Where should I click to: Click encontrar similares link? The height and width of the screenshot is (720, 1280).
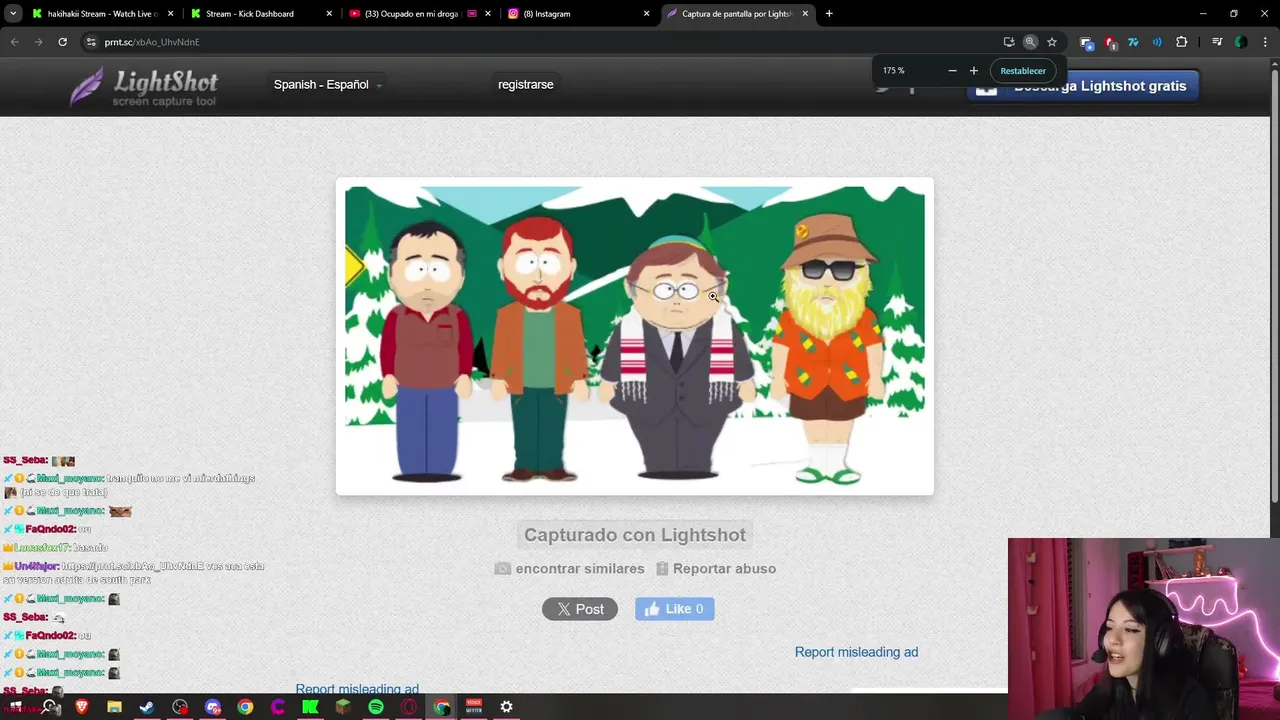(x=569, y=569)
